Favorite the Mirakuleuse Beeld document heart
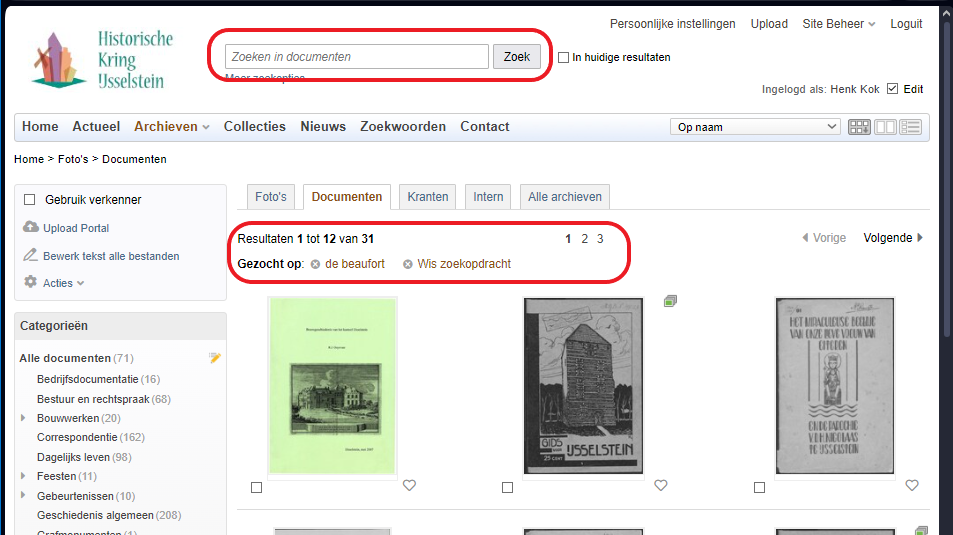953x535 pixels. point(912,485)
